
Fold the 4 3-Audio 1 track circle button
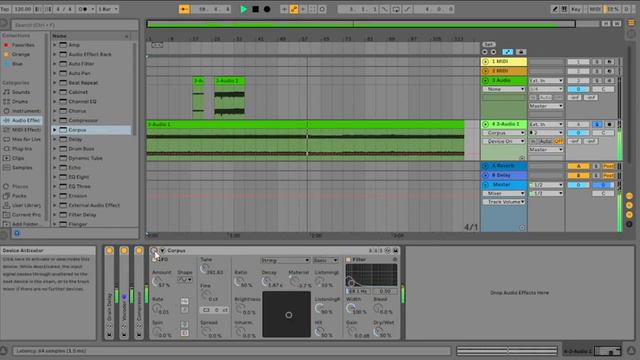coord(485,124)
